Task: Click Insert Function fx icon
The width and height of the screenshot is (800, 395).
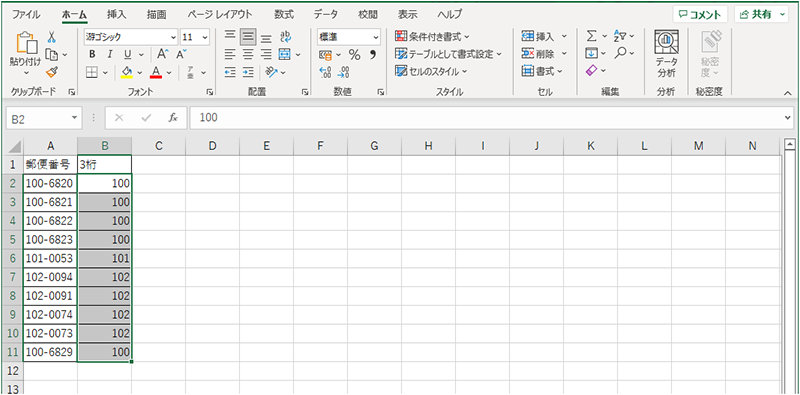Action: point(173,118)
